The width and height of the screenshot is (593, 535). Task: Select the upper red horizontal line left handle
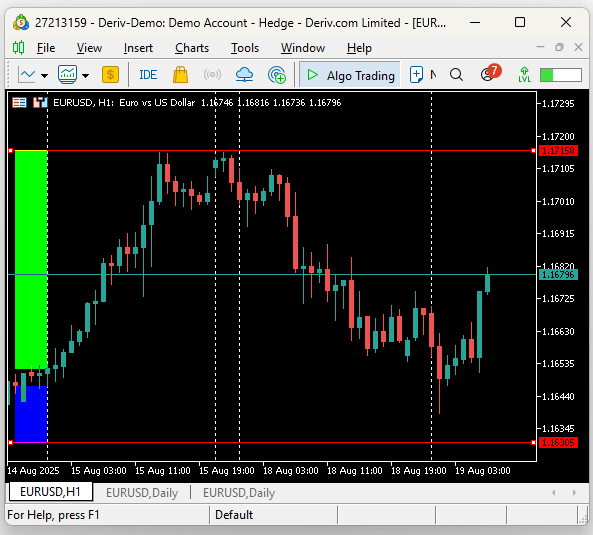point(11,150)
